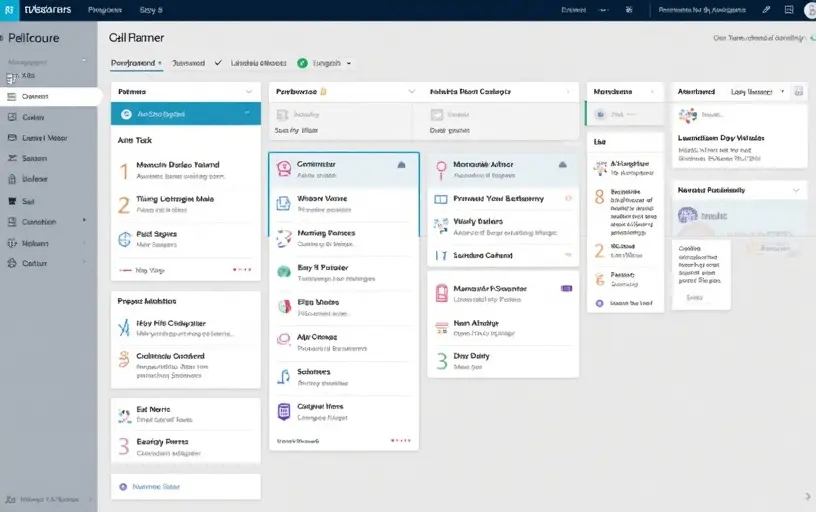Click the 'Dny Doity' item numbered 3
This screenshot has width=816, height=512.
coord(503,361)
